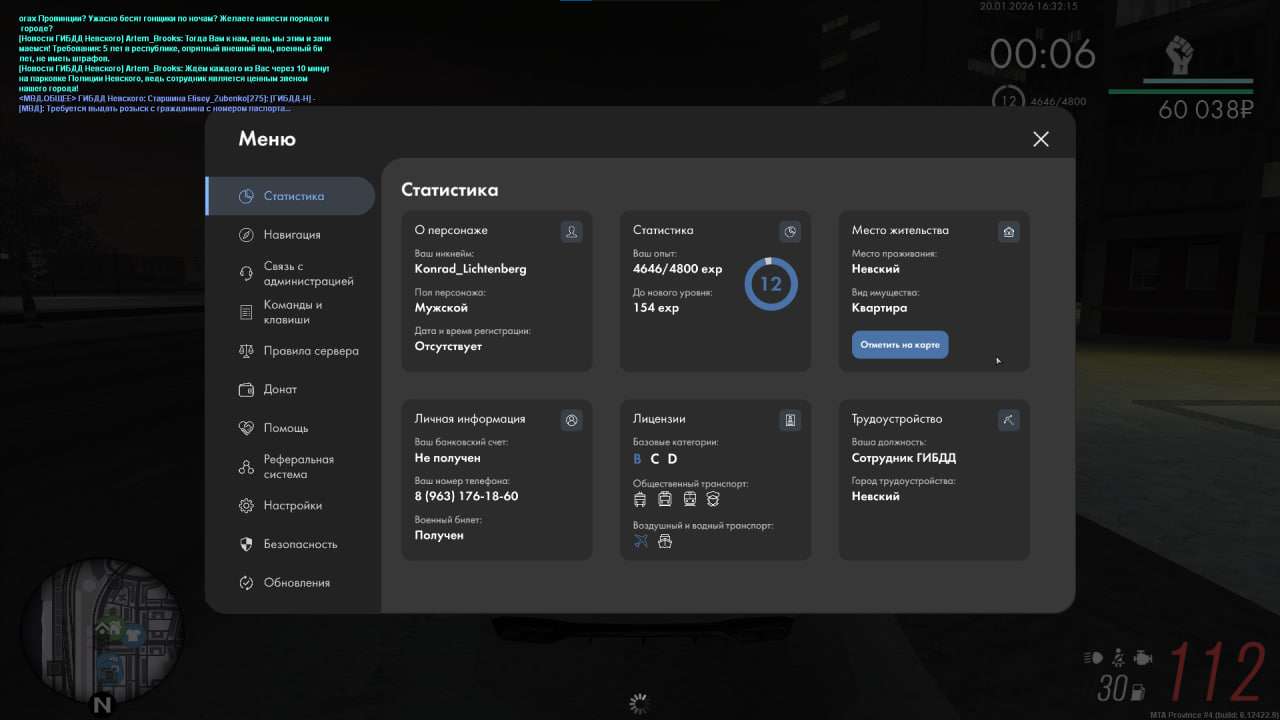Click the pickaxe icon in Трудоустройство card

(1009, 420)
